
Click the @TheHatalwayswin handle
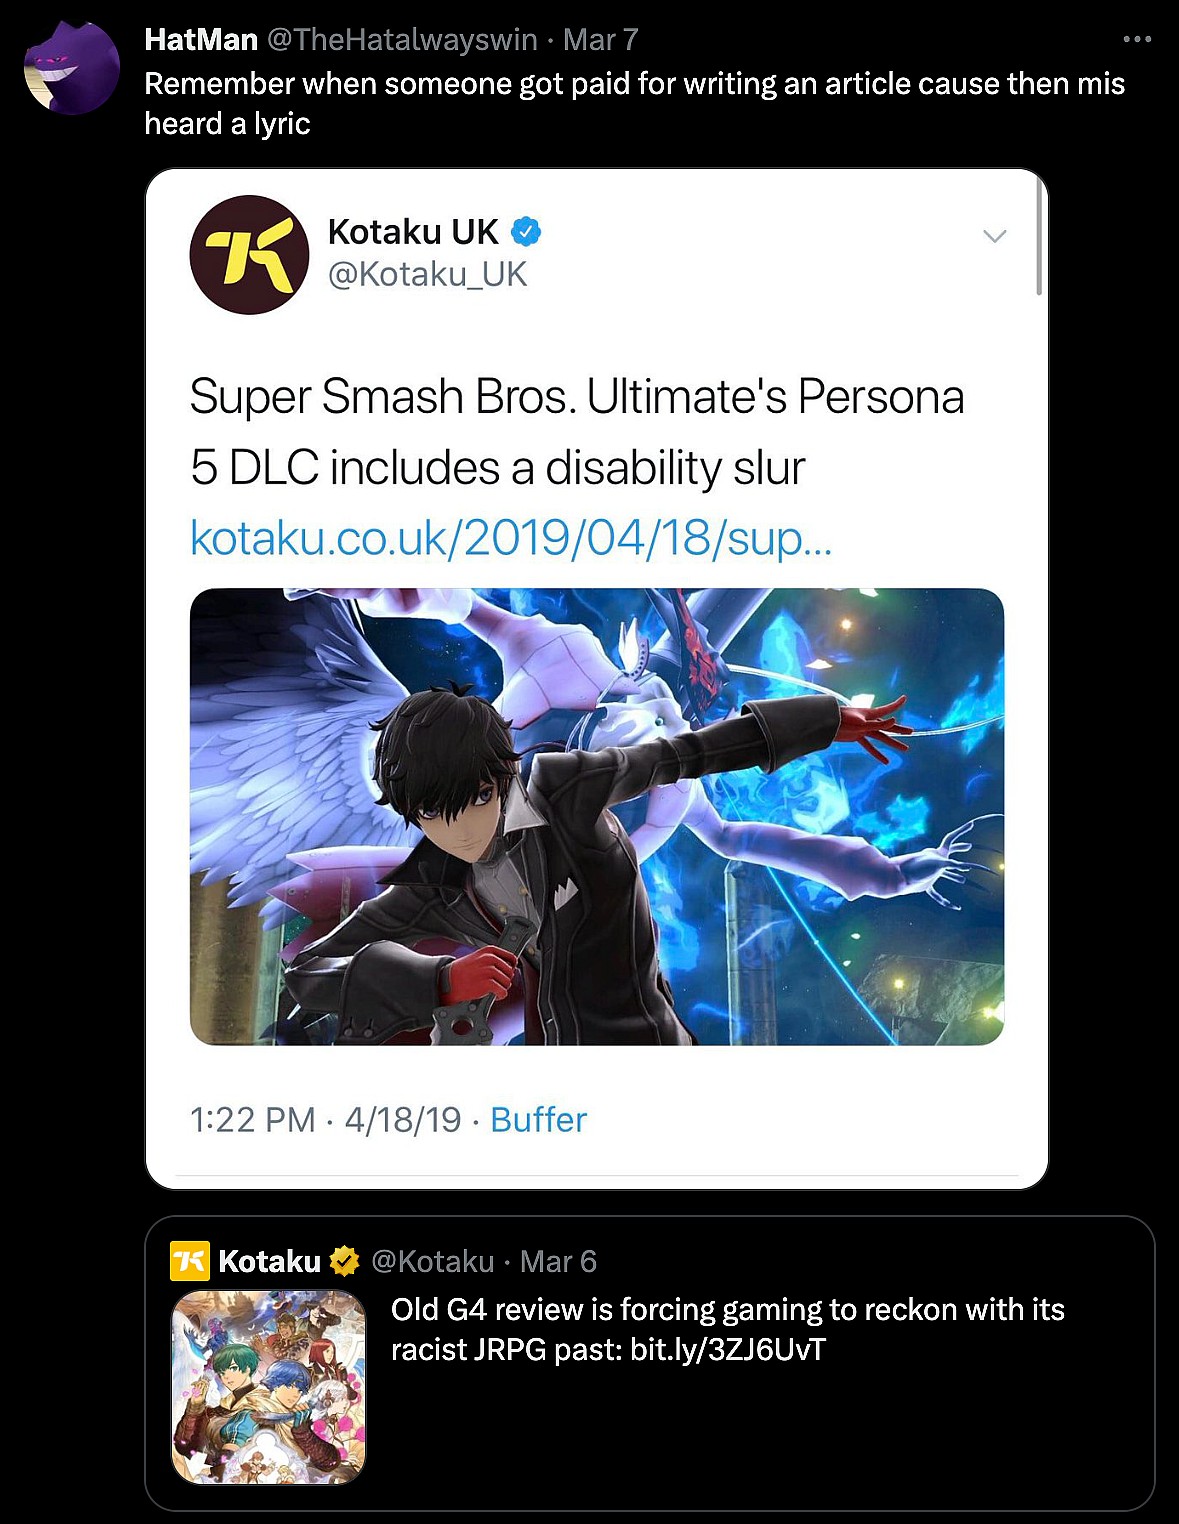tap(402, 40)
